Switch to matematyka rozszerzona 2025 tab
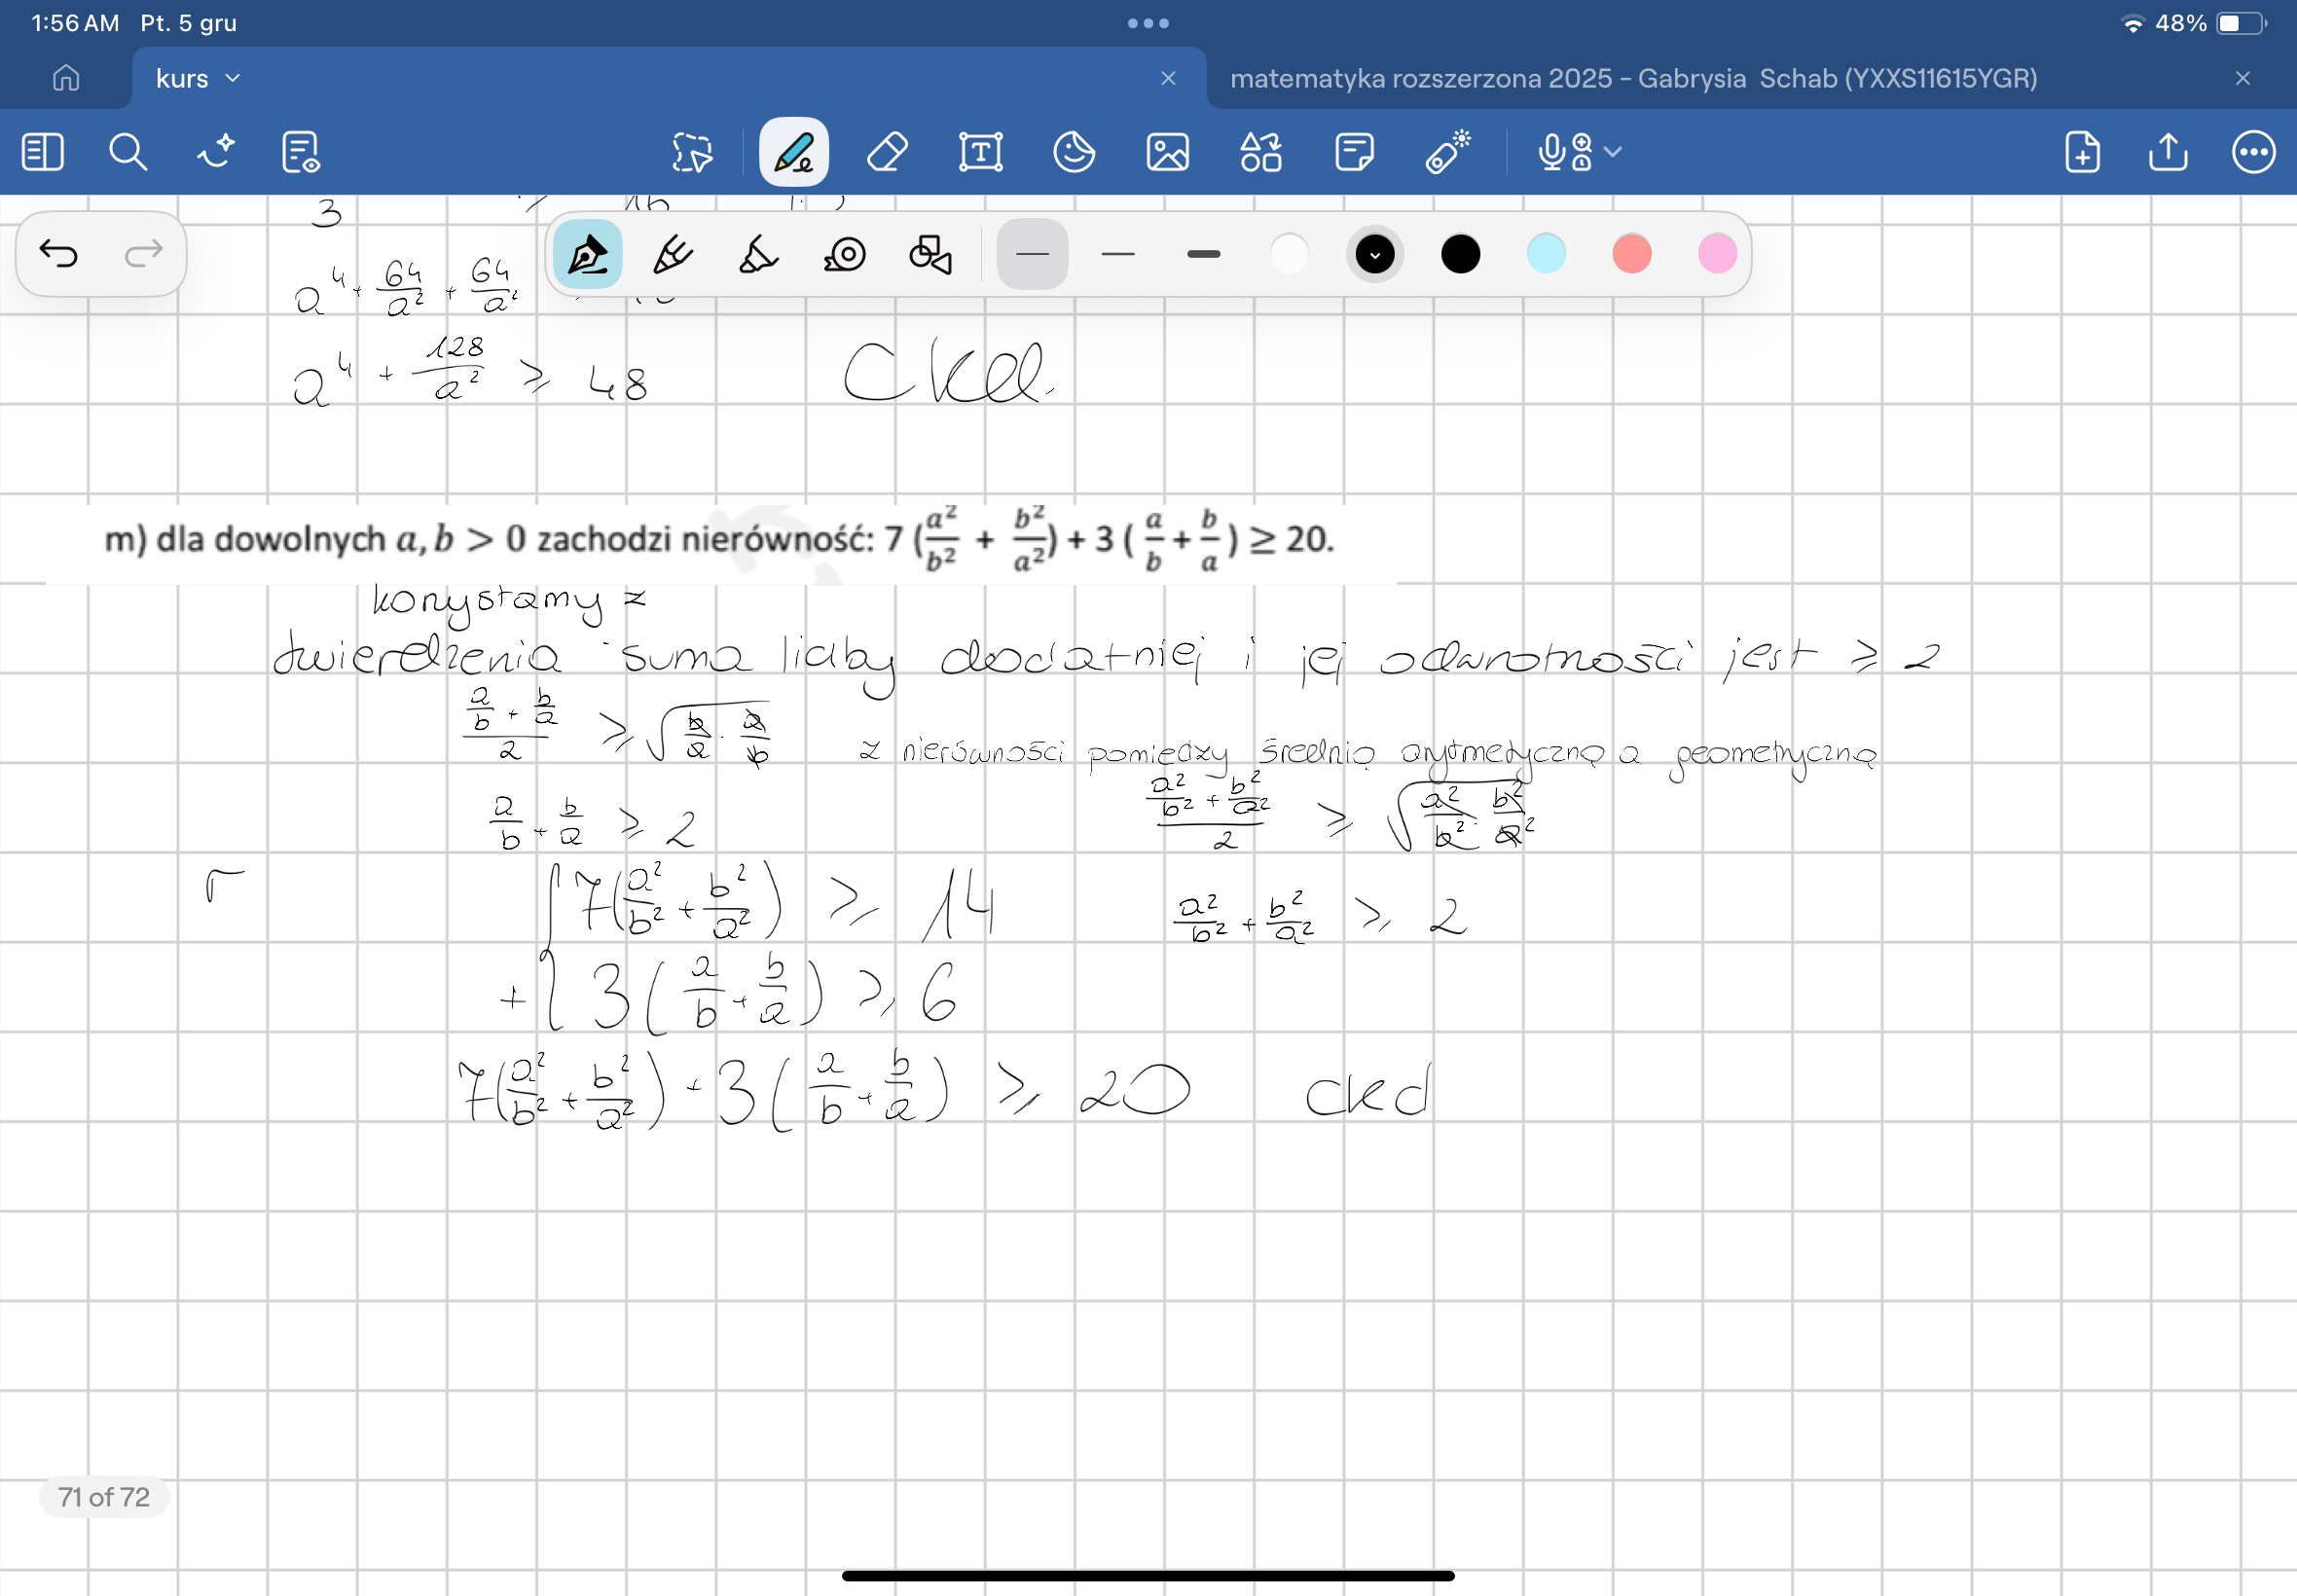Image resolution: width=2297 pixels, height=1596 pixels. pyautogui.click(x=1632, y=78)
